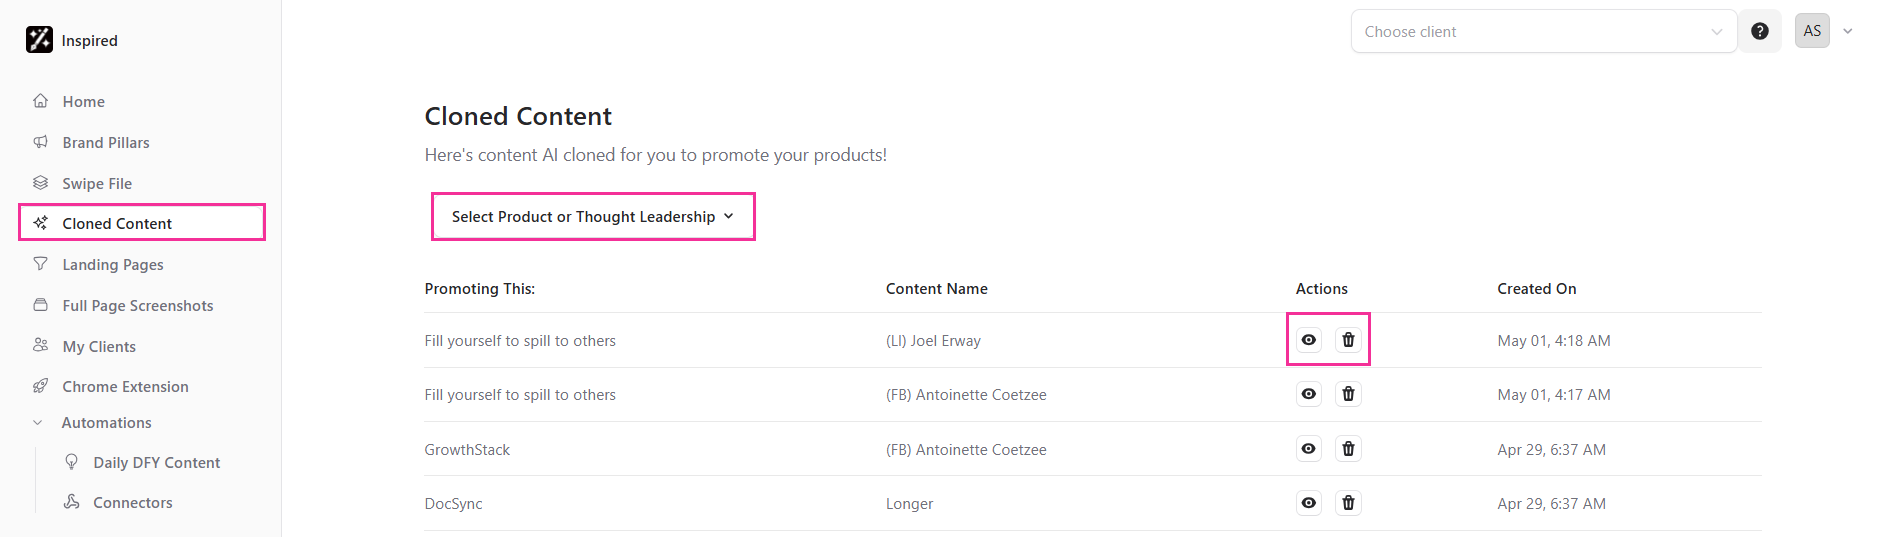View the DocSync Longer content

coord(1309,503)
